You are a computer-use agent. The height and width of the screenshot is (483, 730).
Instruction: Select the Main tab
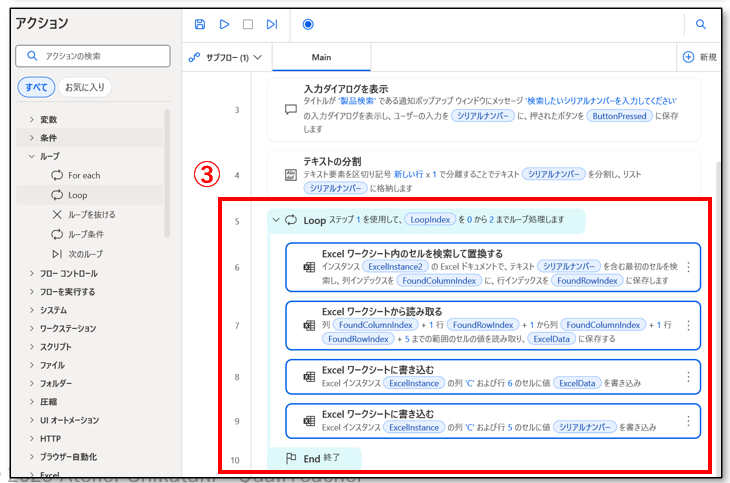tap(321, 57)
